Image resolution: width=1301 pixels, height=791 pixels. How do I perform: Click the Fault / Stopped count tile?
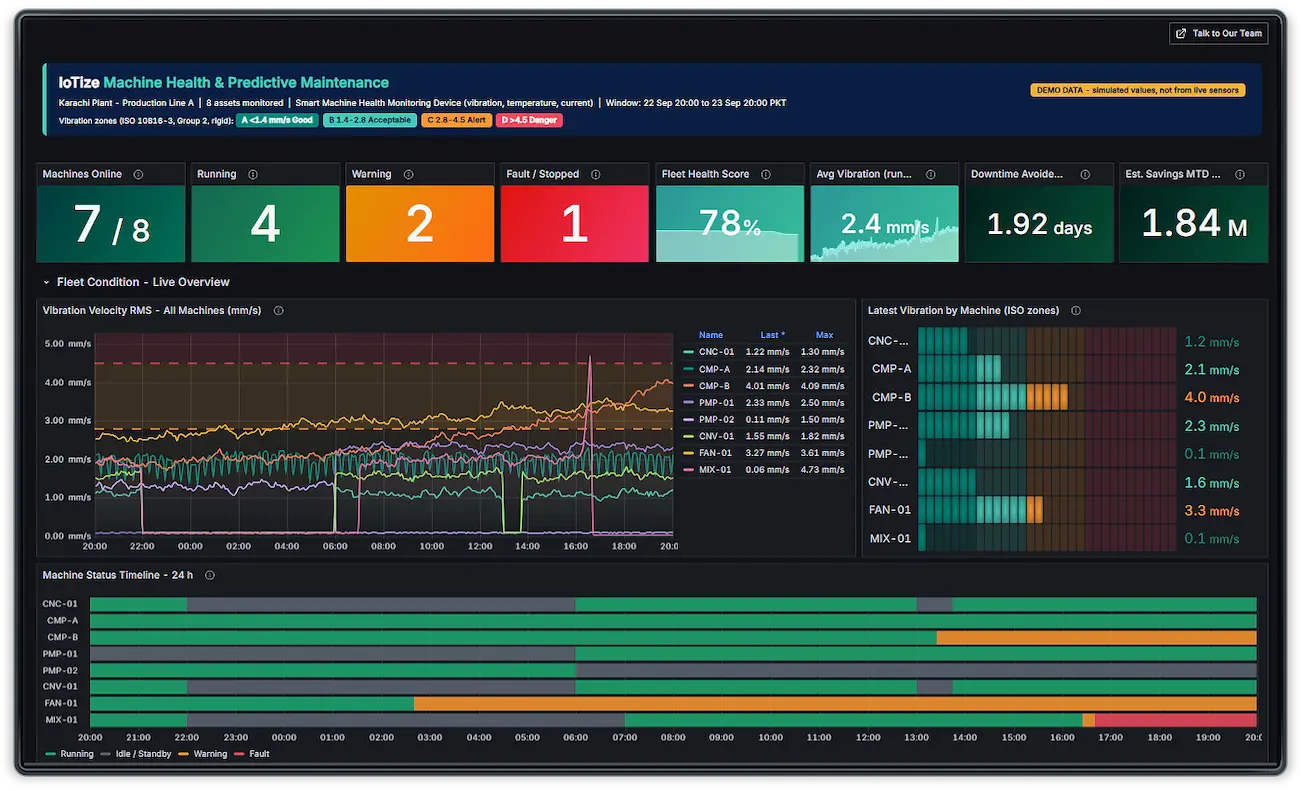[x=574, y=223]
